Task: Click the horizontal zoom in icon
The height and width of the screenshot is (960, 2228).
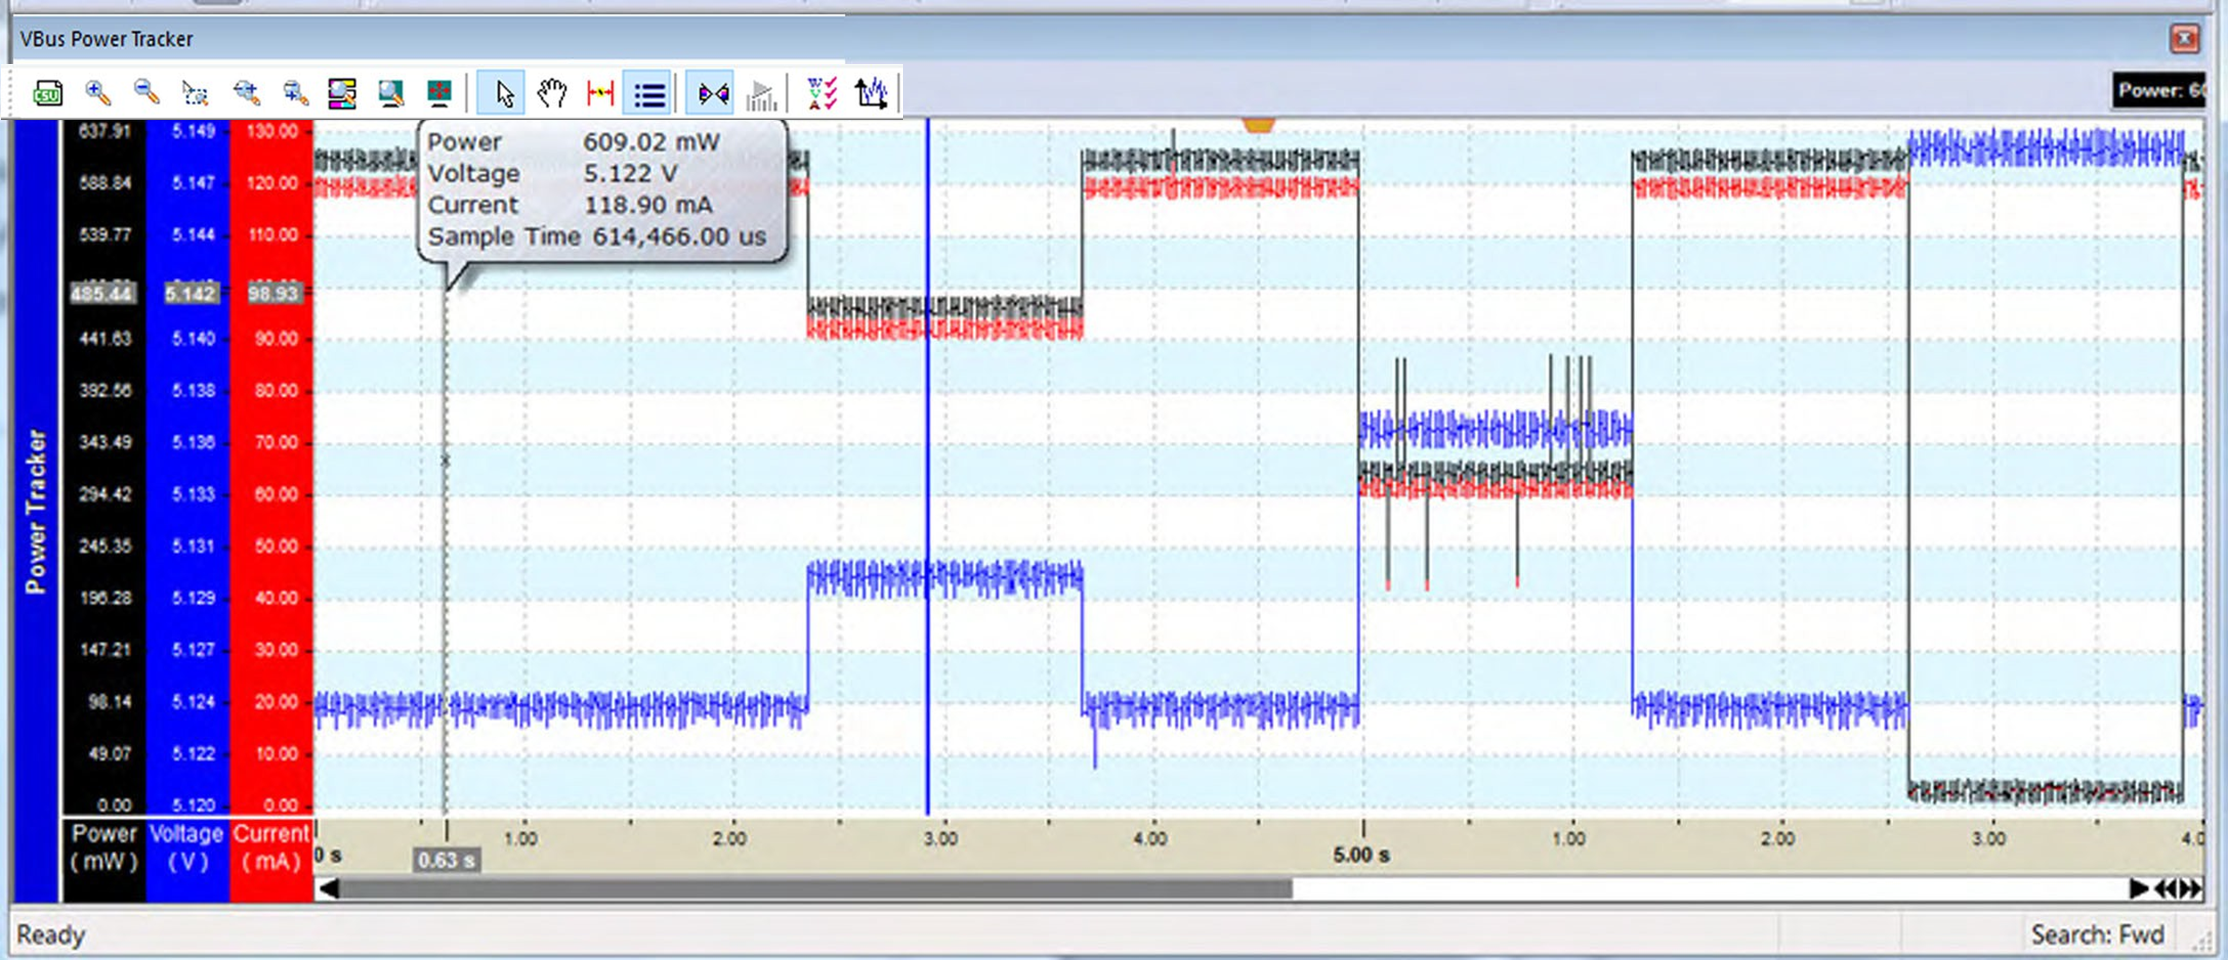Action: tap(246, 94)
